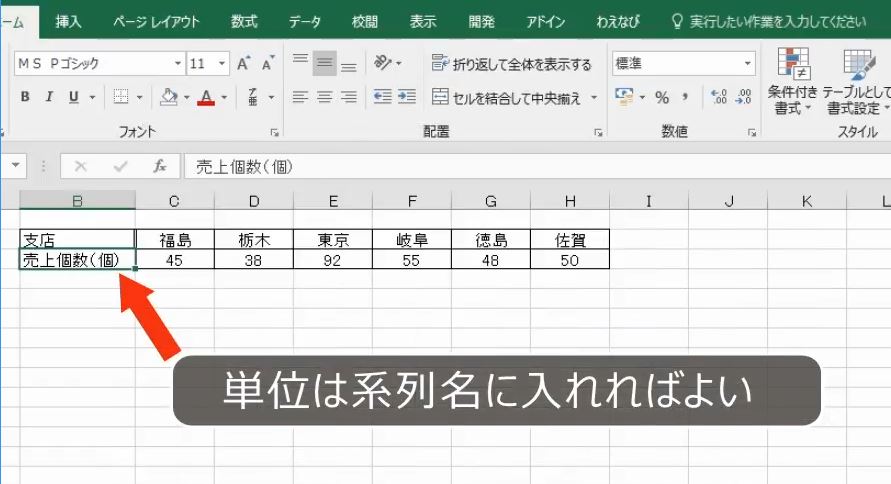Select cell containing 佐賀
891x484 pixels.
570,240
